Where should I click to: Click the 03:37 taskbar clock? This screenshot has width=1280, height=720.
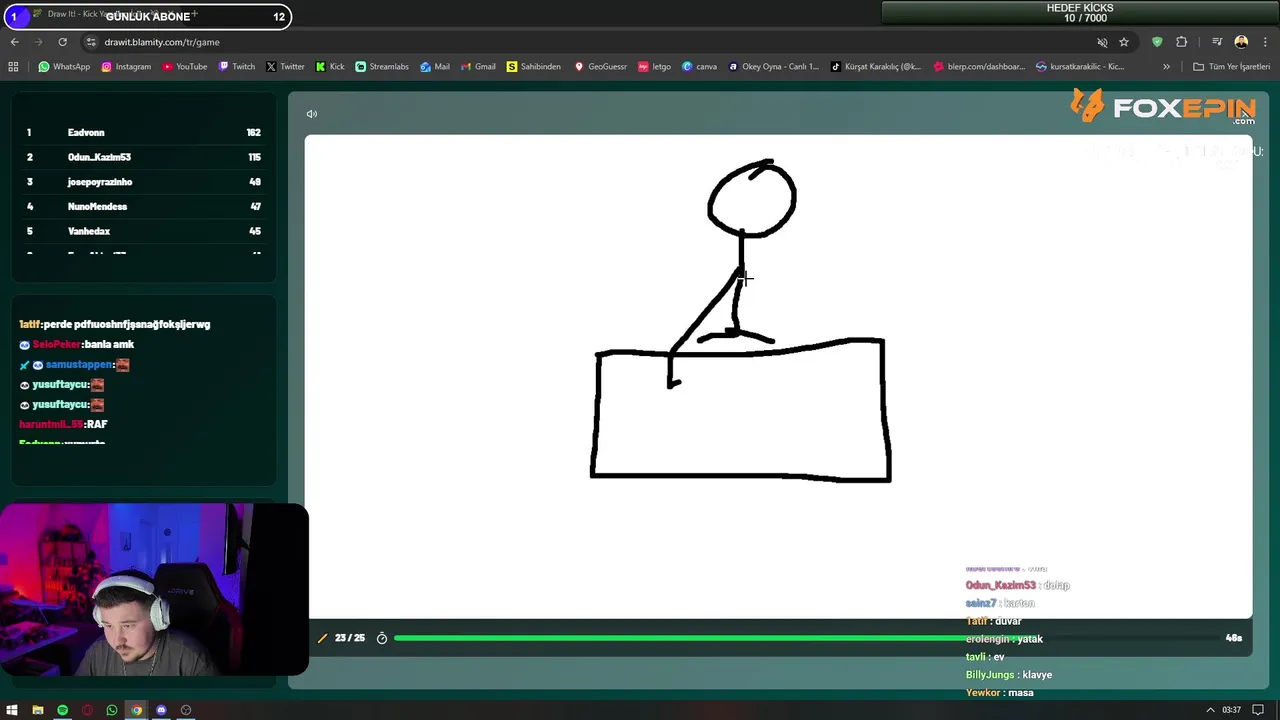pos(1231,710)
